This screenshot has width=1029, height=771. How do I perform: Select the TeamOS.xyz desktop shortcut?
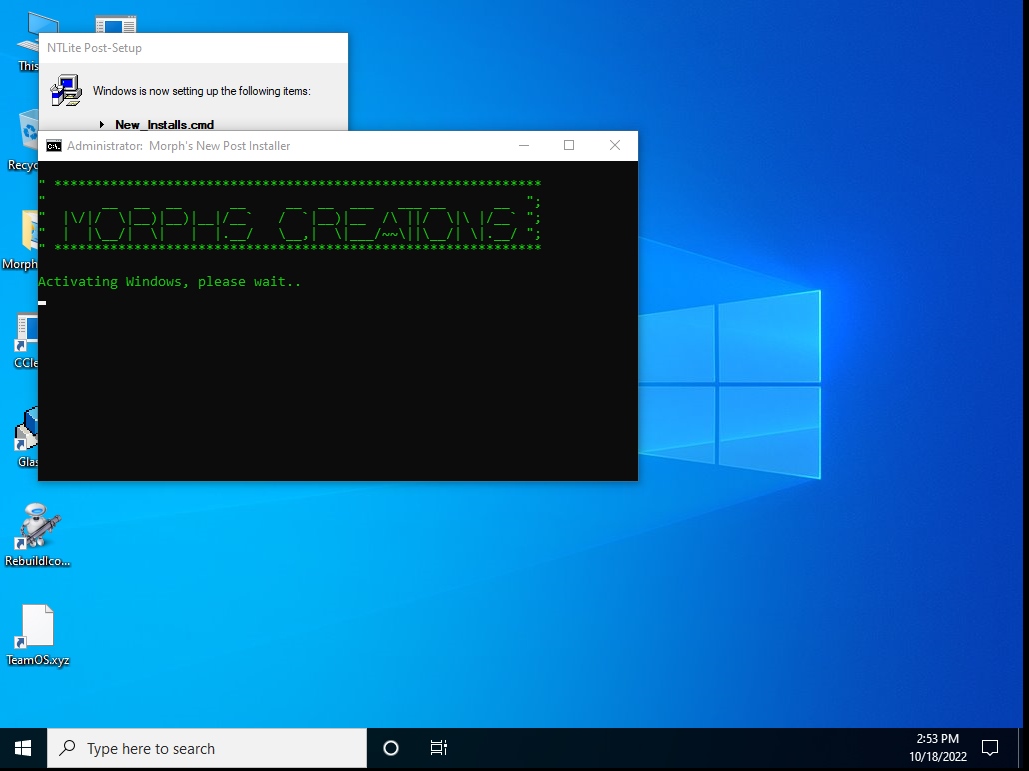pyautogui.click(x=38, y=630)
